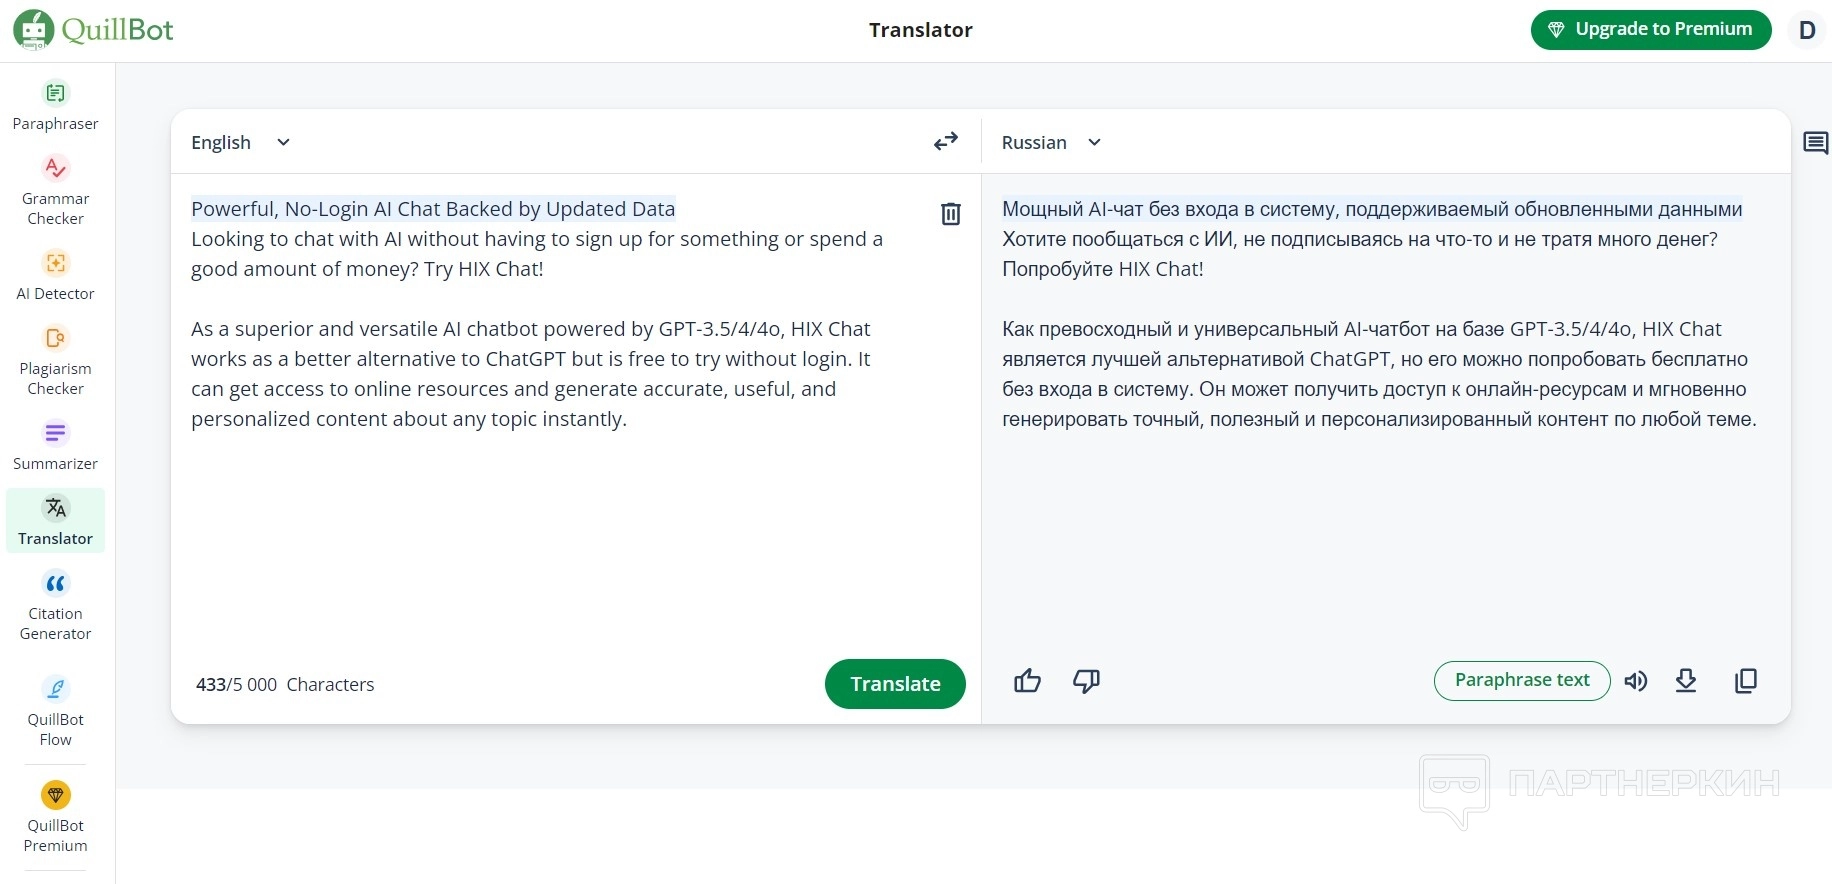Image resolution: width=1832 pixels, height=884 pixels.
Task: Listen to translated text with speaker icon
Action: [1636, 681]
